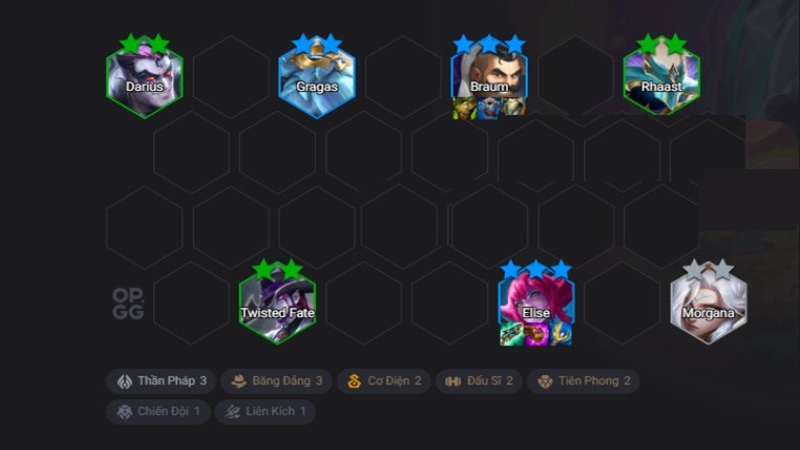Click the Morgana champion portrait

pos(709,303)
